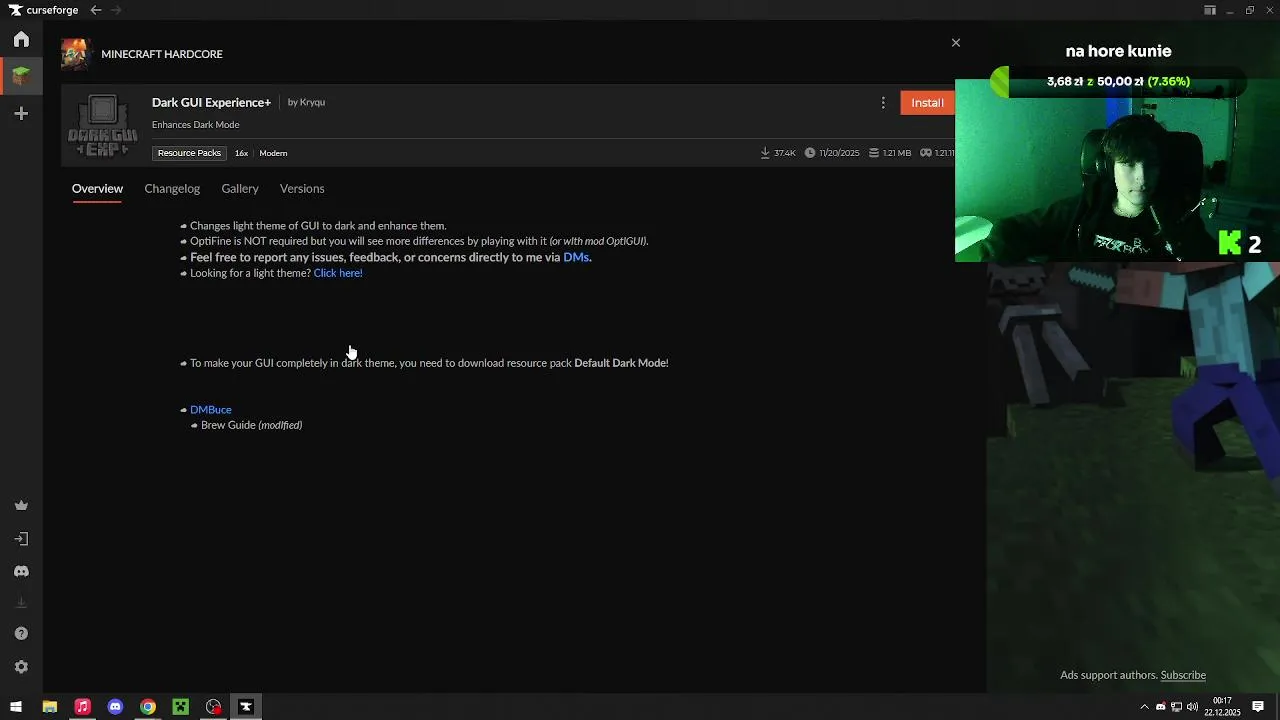This screenshot has width=1280, height=720.
Task: Install Dark GUI Experience+
Action: [927, 103]
